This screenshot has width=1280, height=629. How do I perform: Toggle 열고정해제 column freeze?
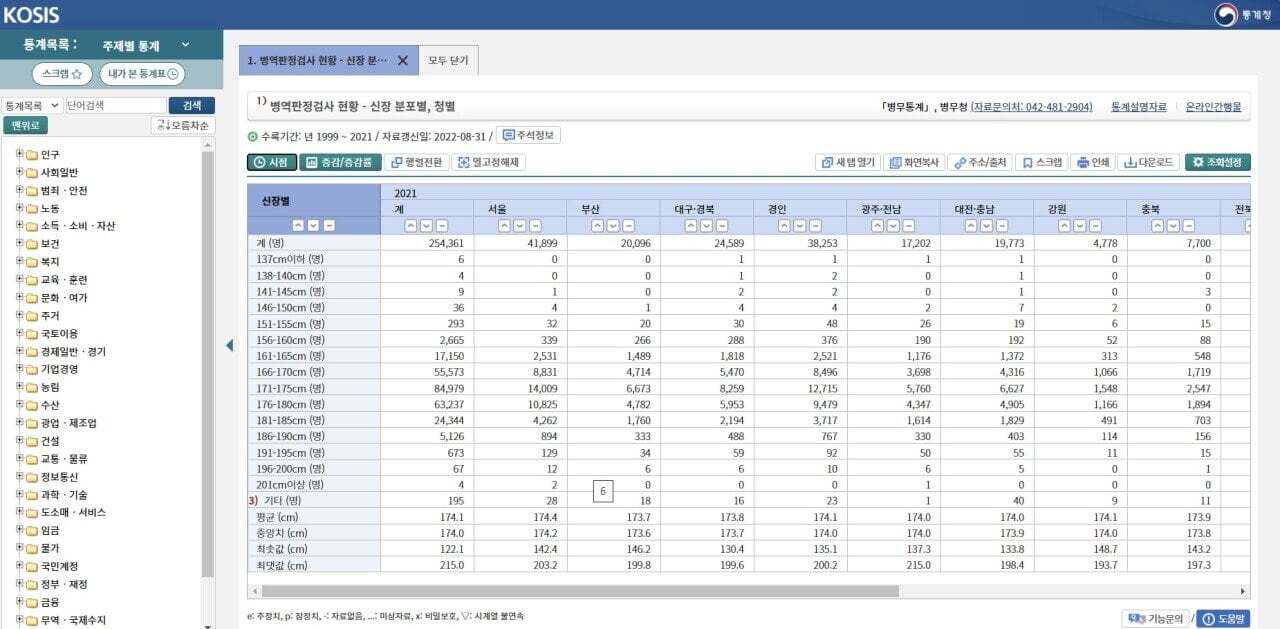pos(489,162)
